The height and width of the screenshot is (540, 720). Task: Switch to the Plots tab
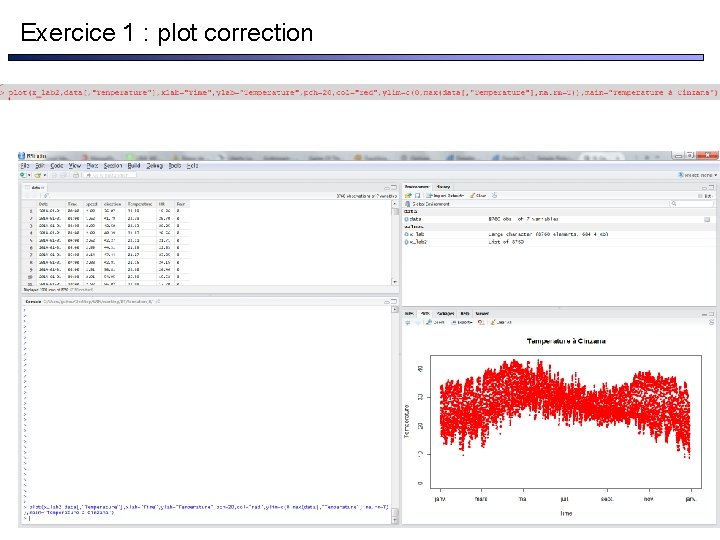pos(425,314)
